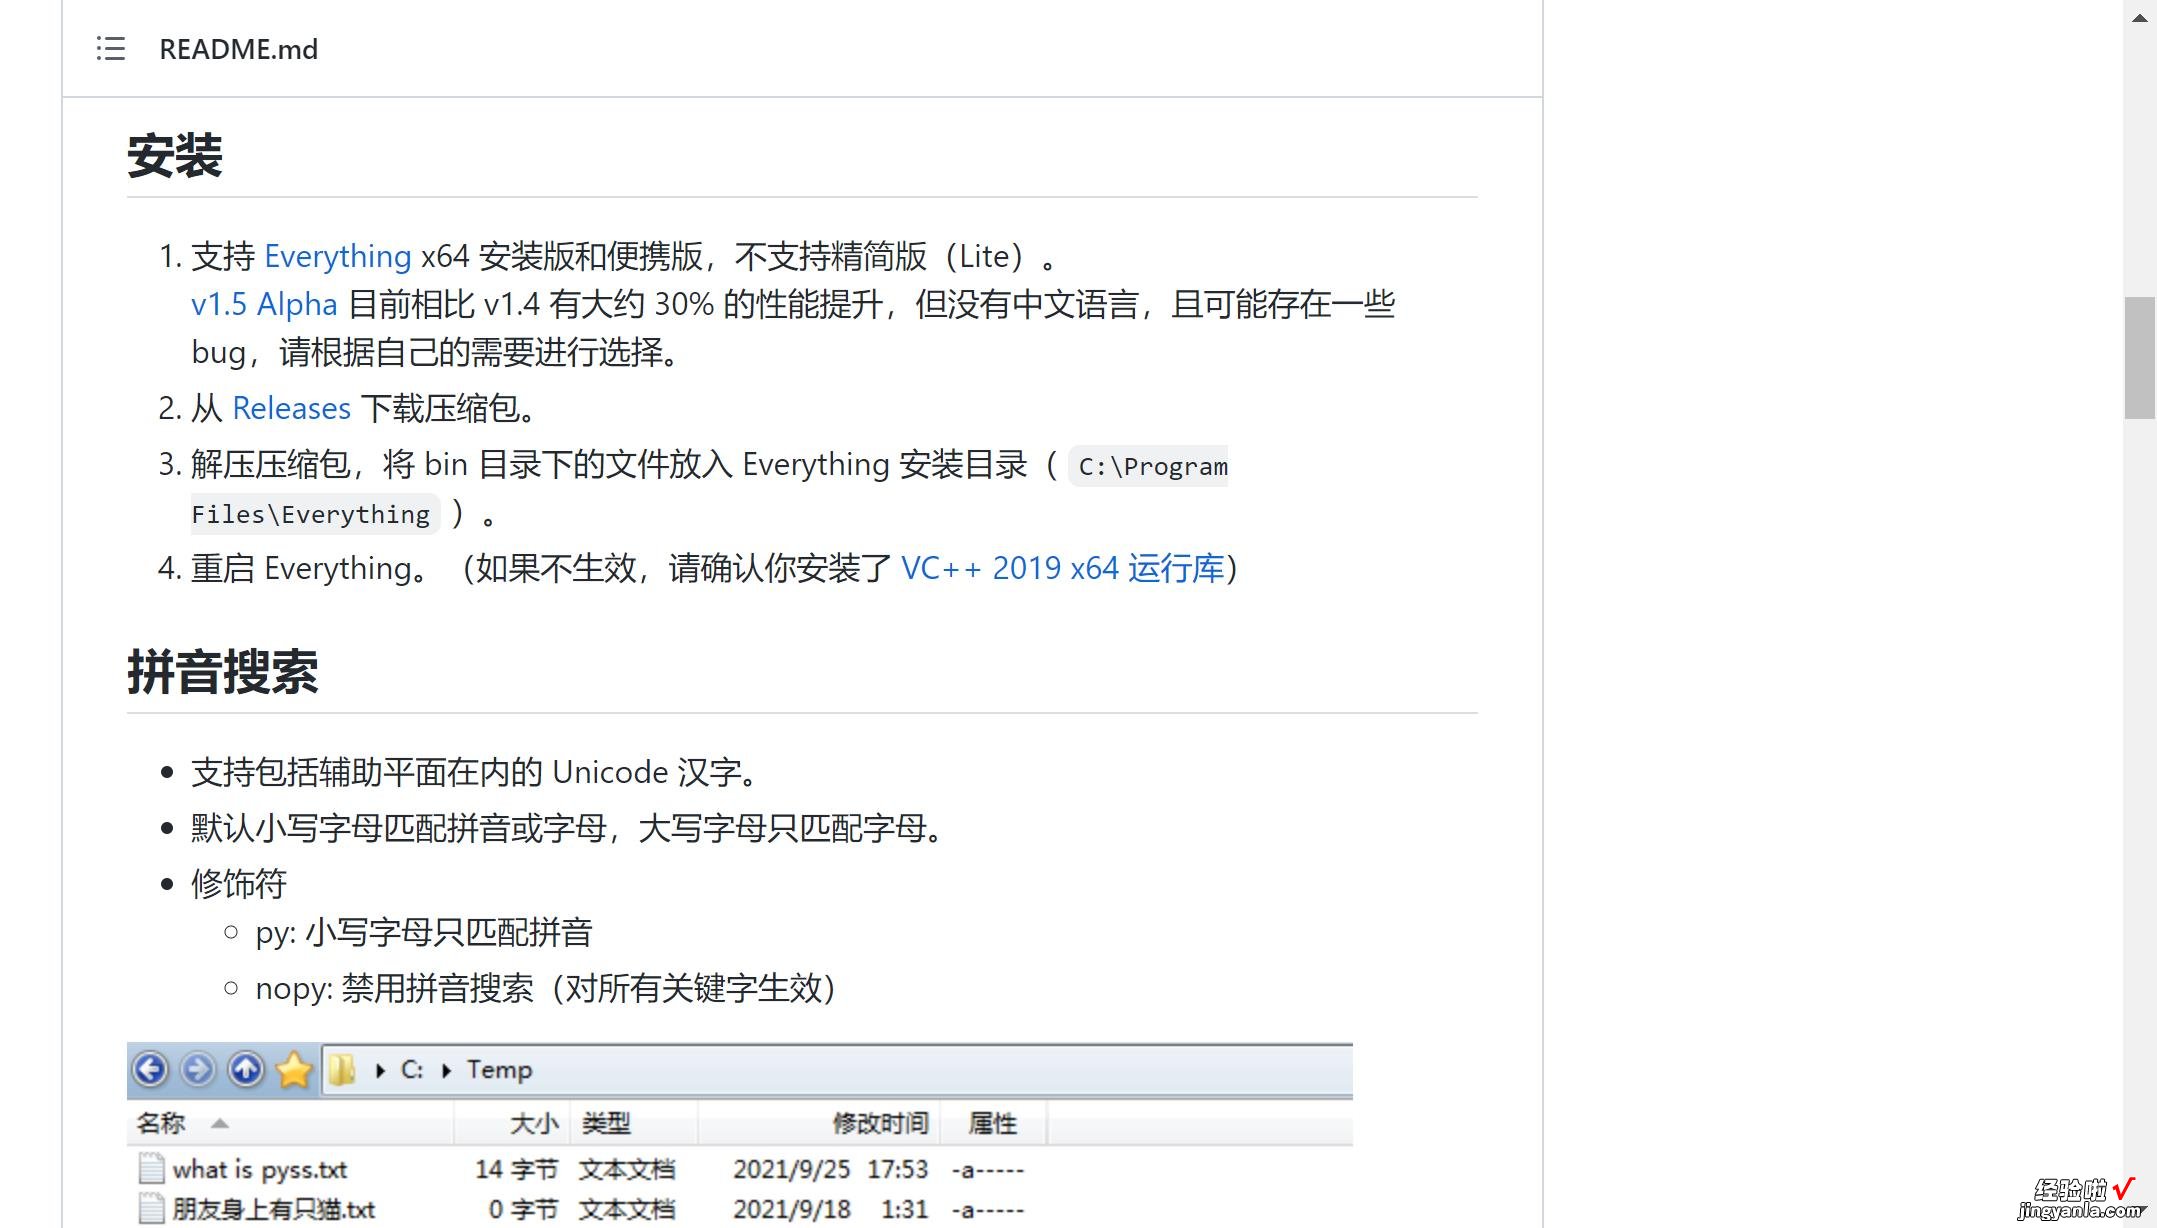Screen dimensions: 2157x1228
Task: Click the C: breadcrumb in the address bar
Action: coord(411,1069)
